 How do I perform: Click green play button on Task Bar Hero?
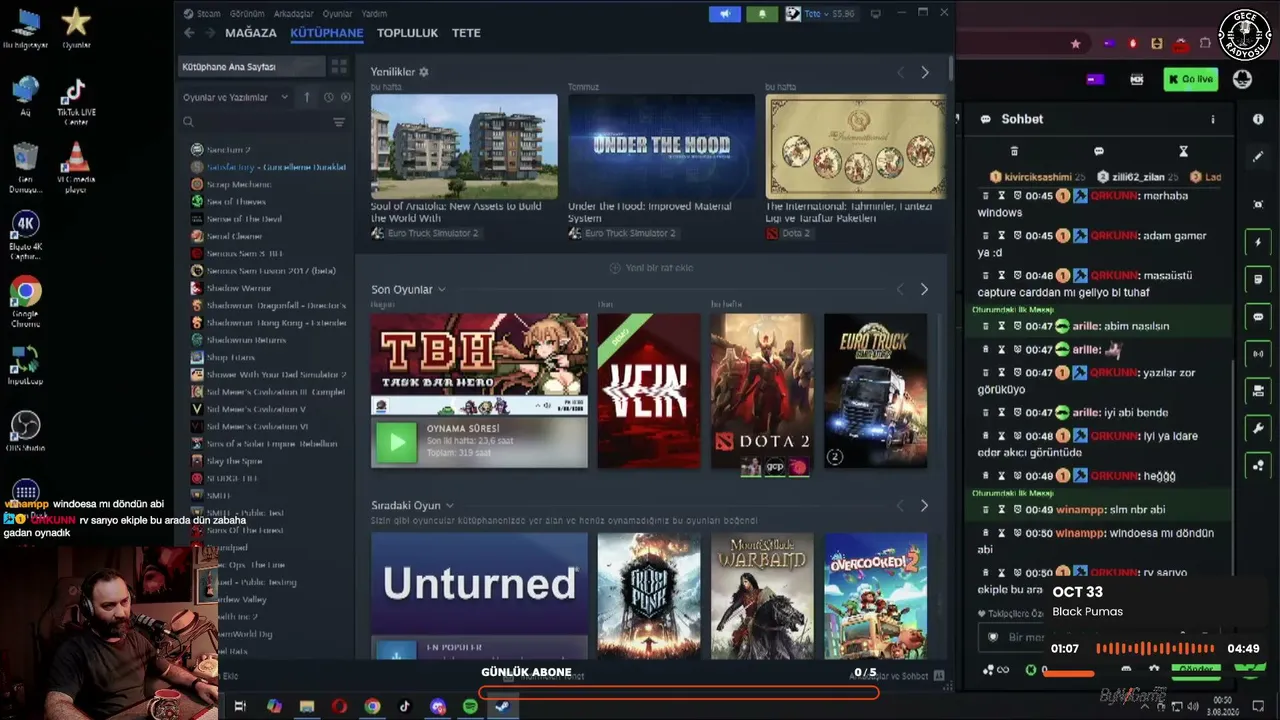click(x=397, y=442)
